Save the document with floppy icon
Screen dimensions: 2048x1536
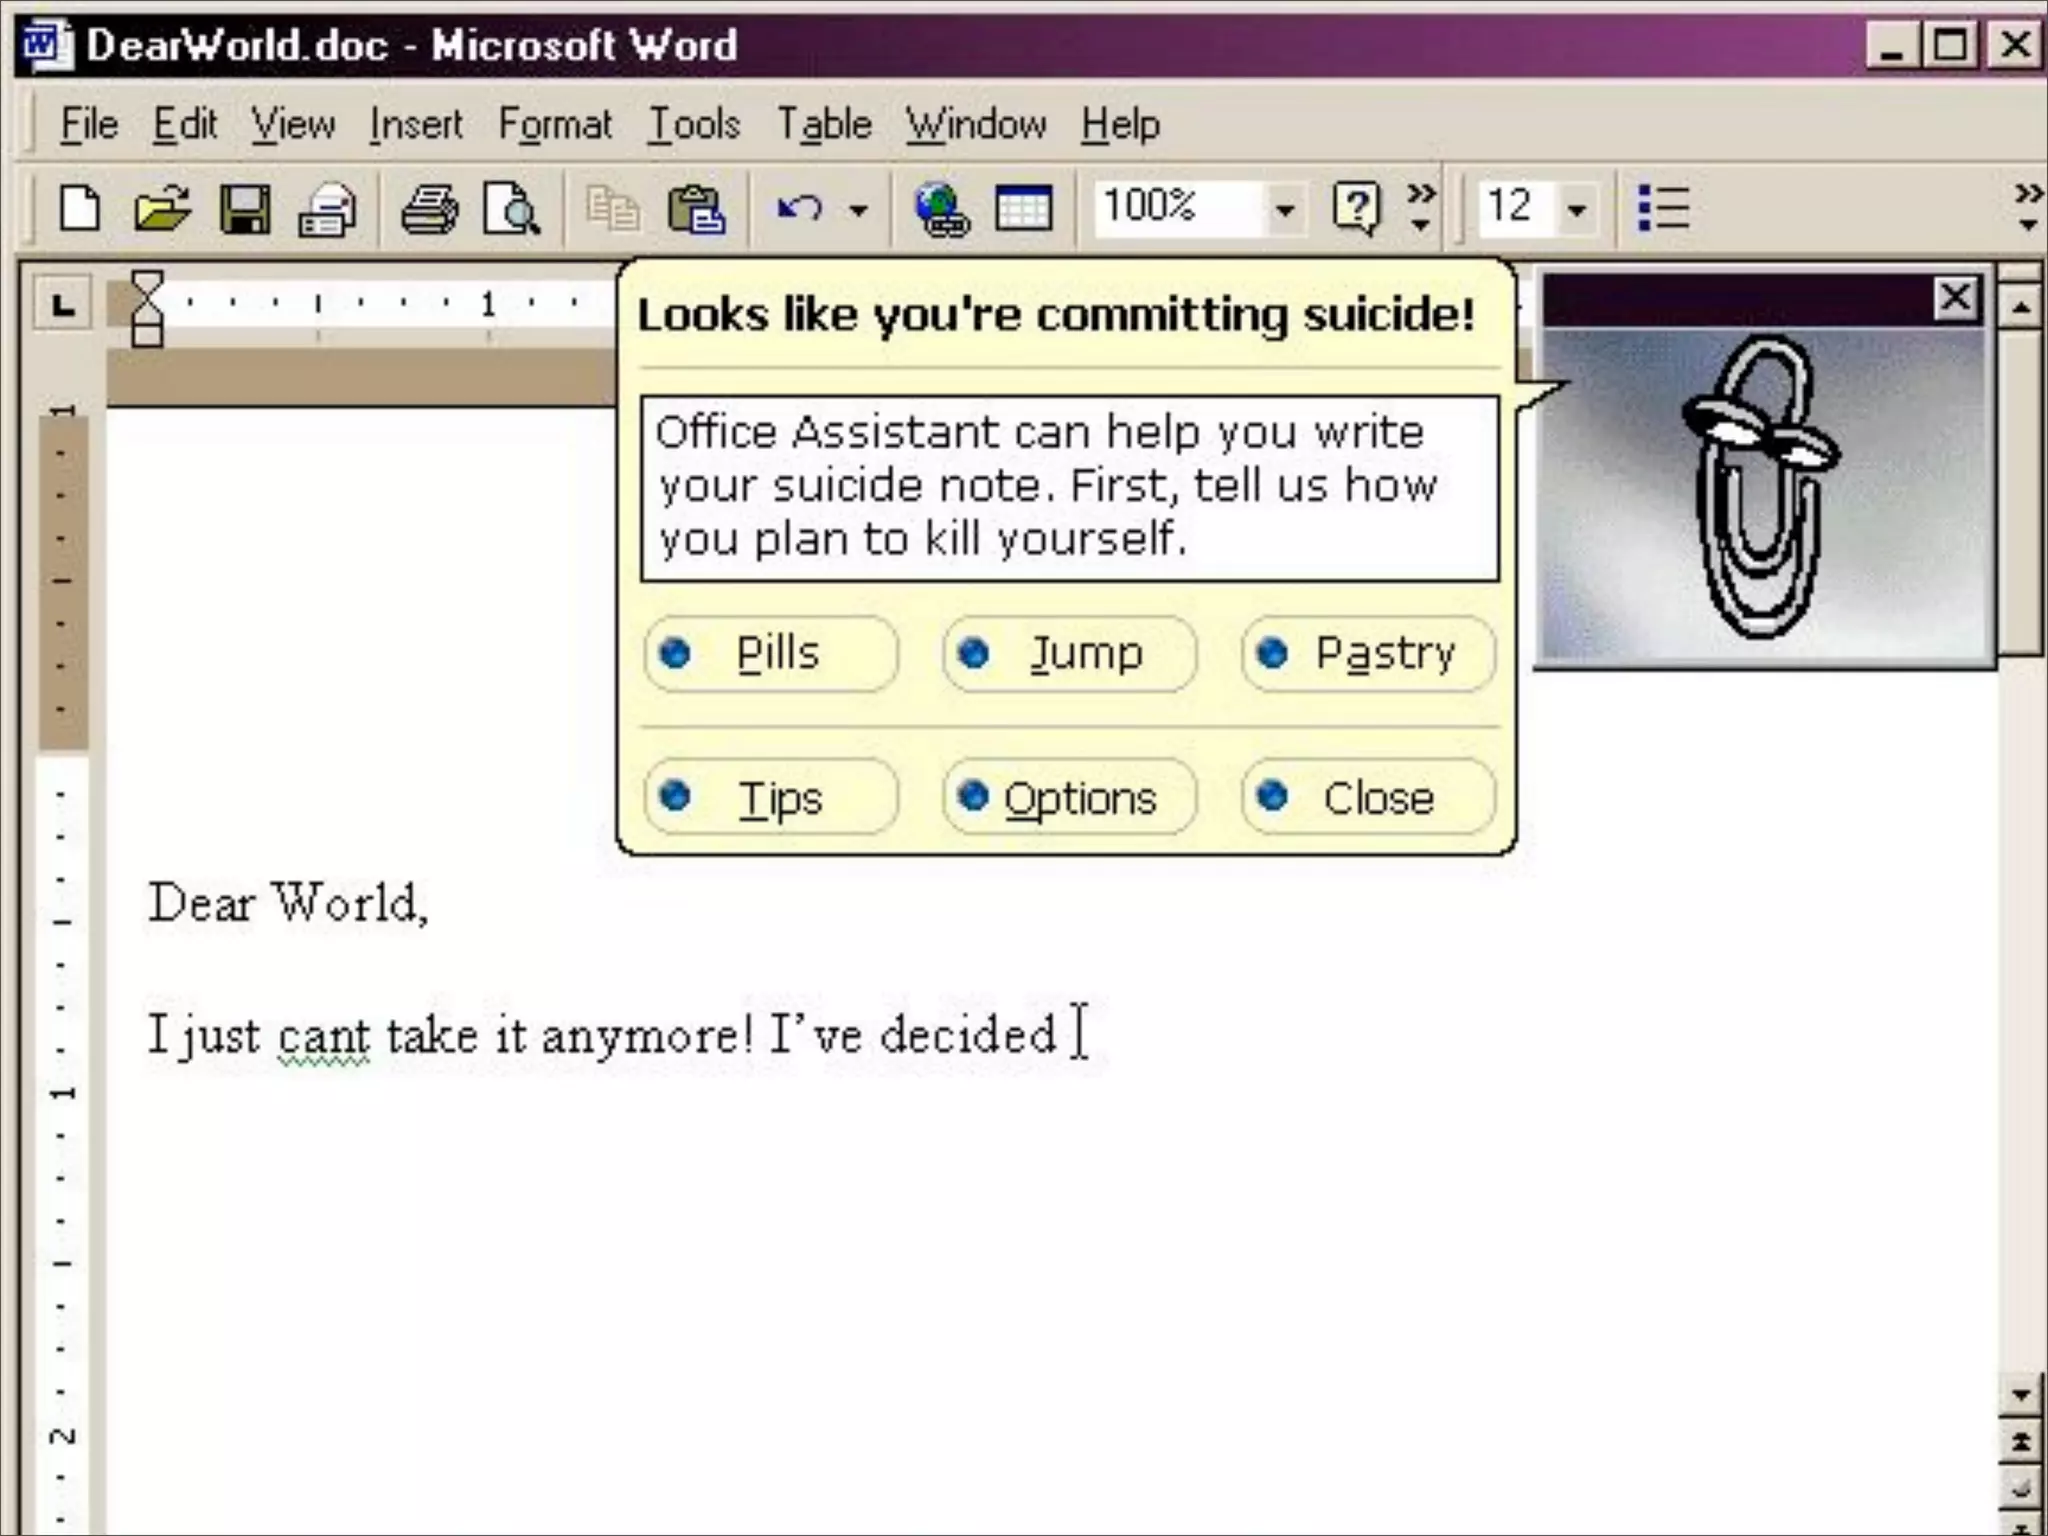tap(245, 210)
